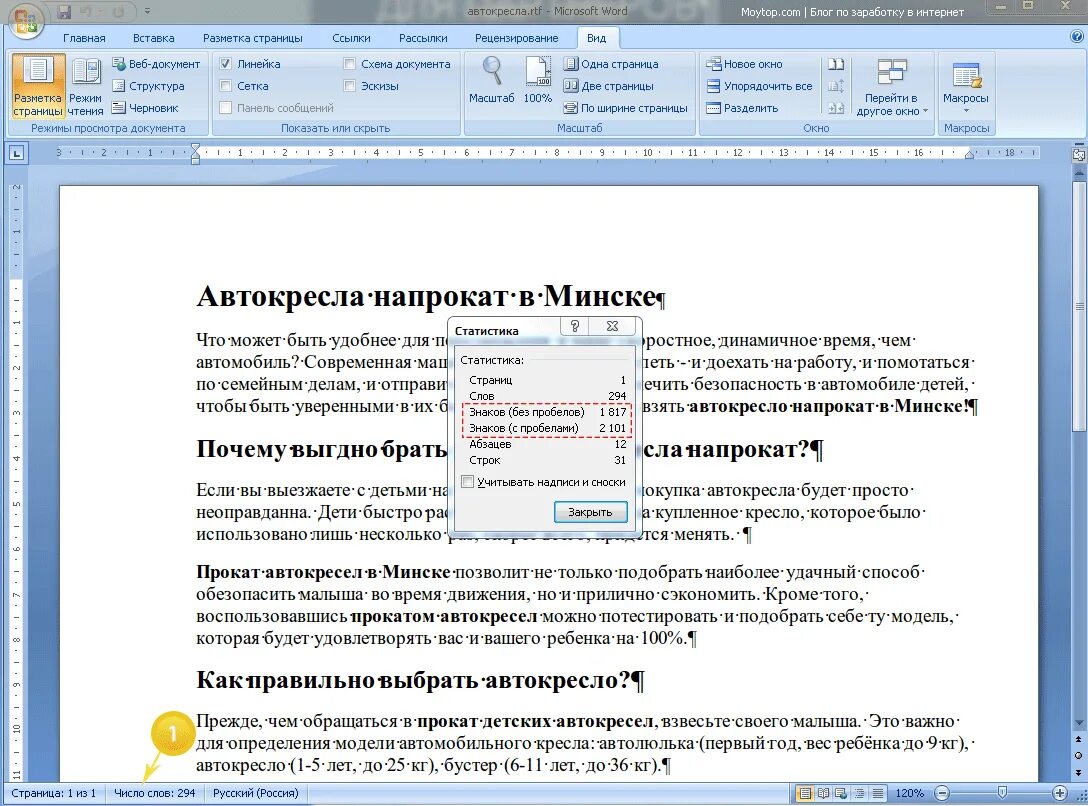
Task: Open the Вставка tab
Action: tap(153, 38)
